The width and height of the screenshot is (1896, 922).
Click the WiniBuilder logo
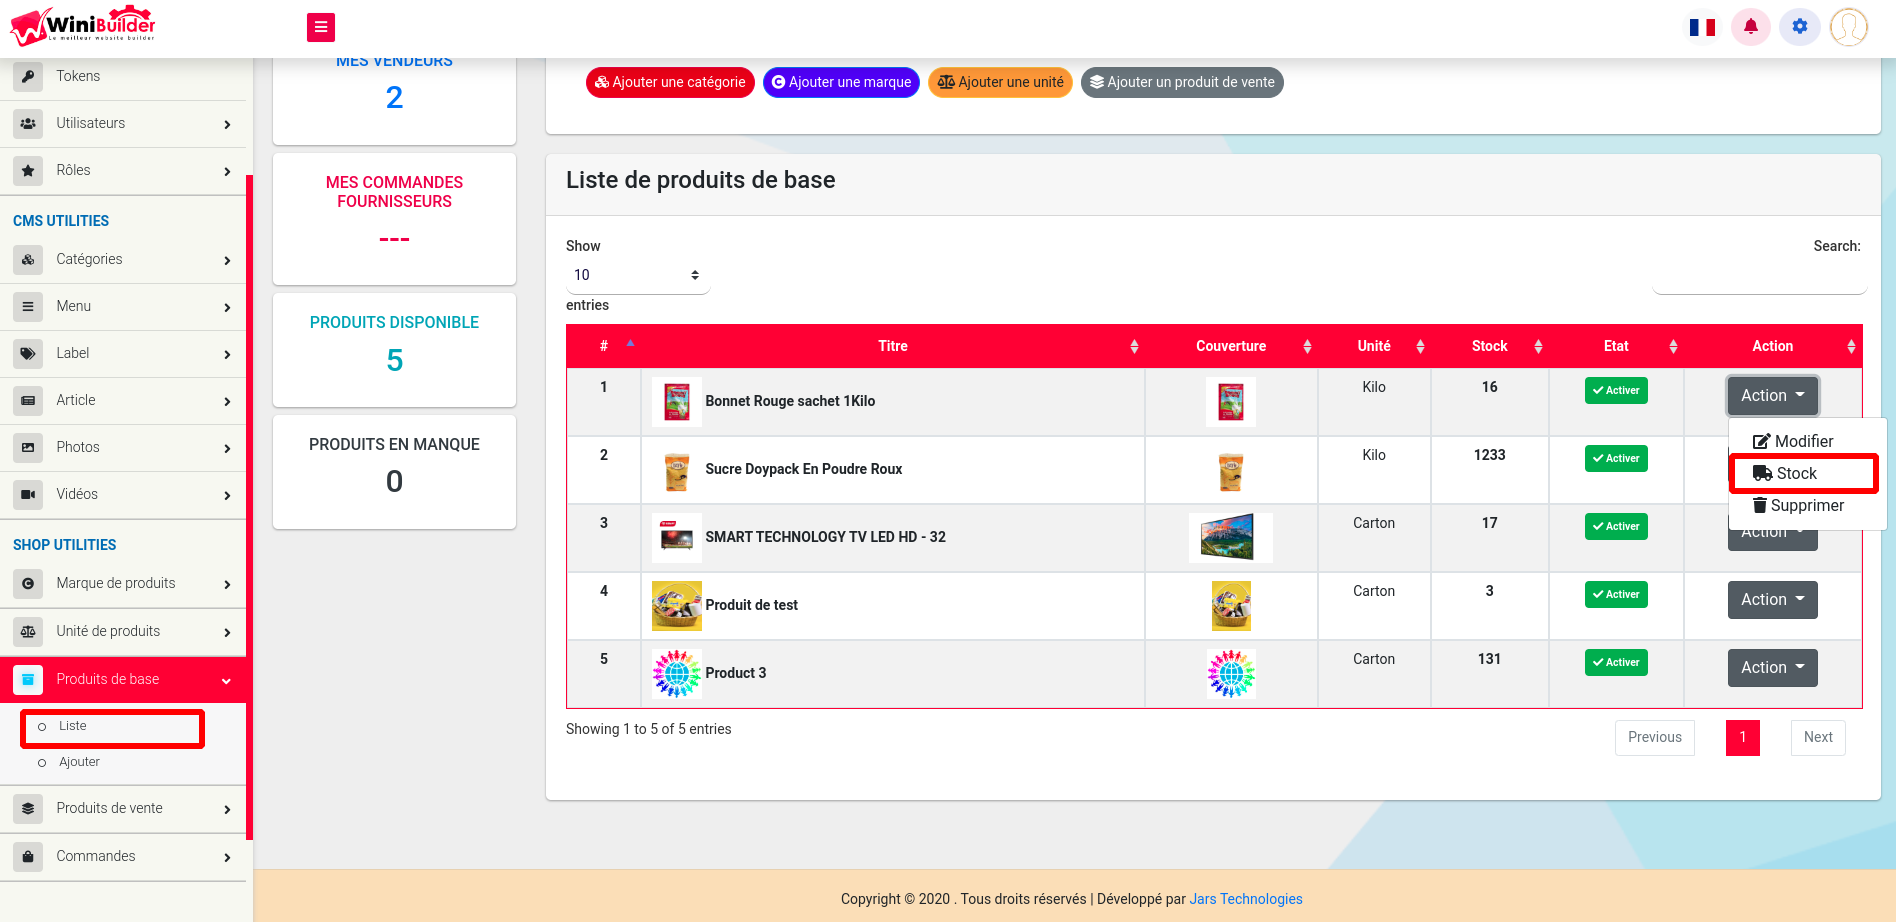83,27
